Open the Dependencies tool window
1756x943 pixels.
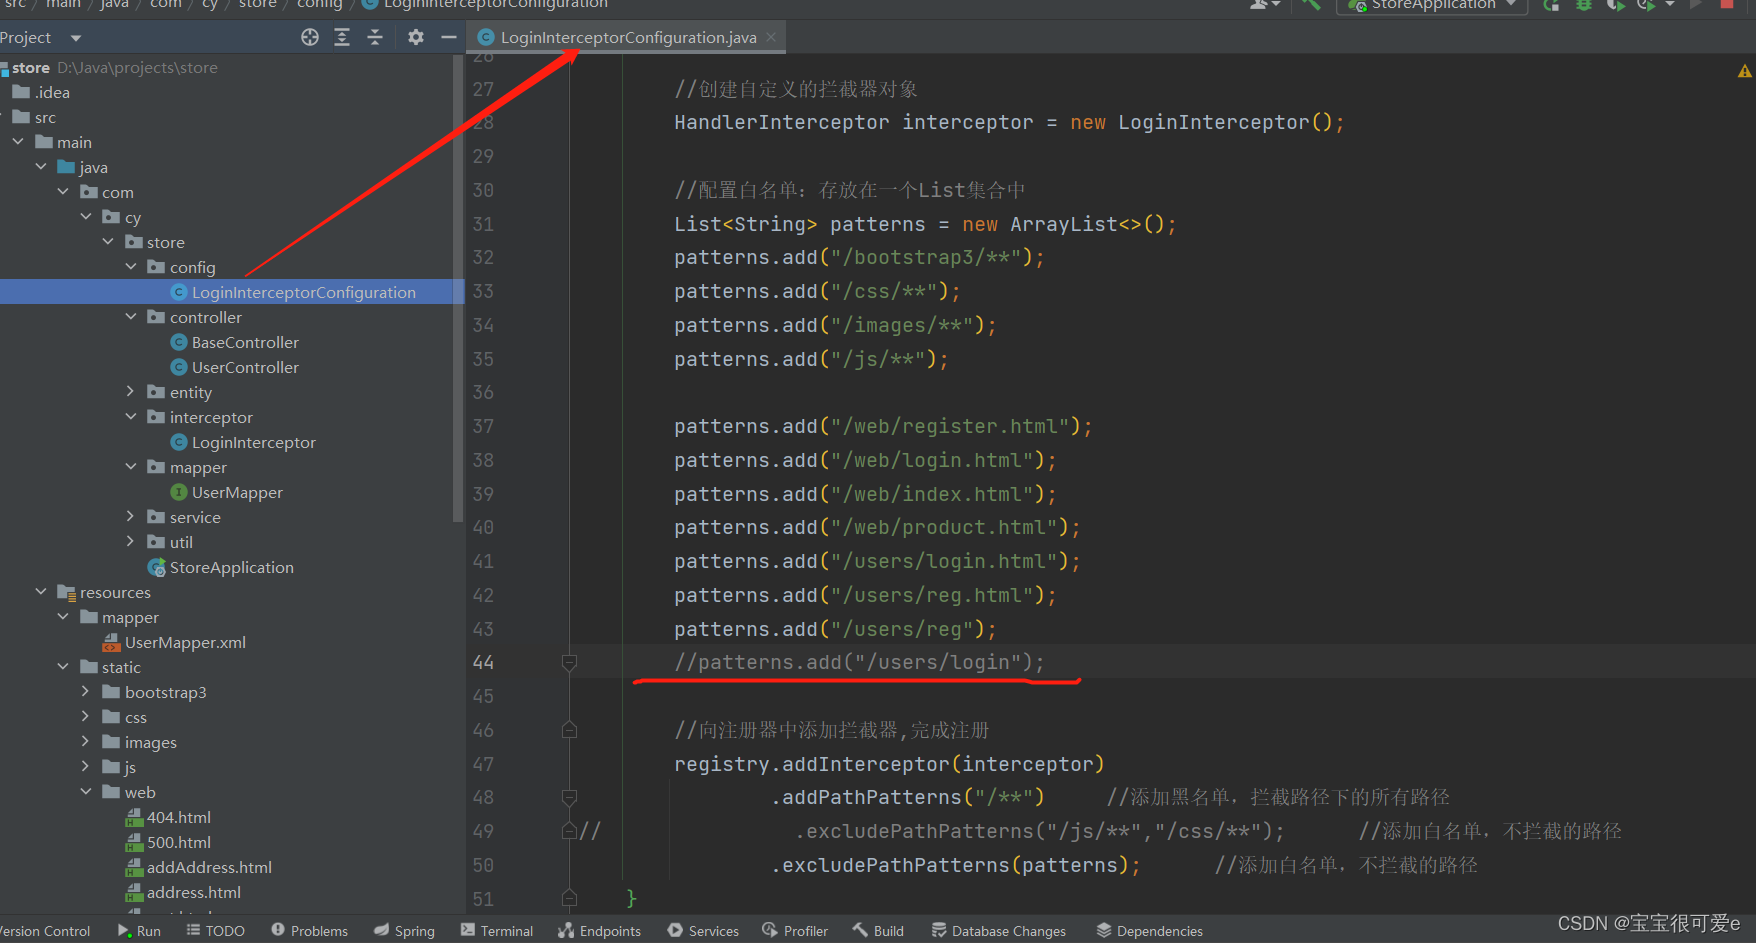1149,930
